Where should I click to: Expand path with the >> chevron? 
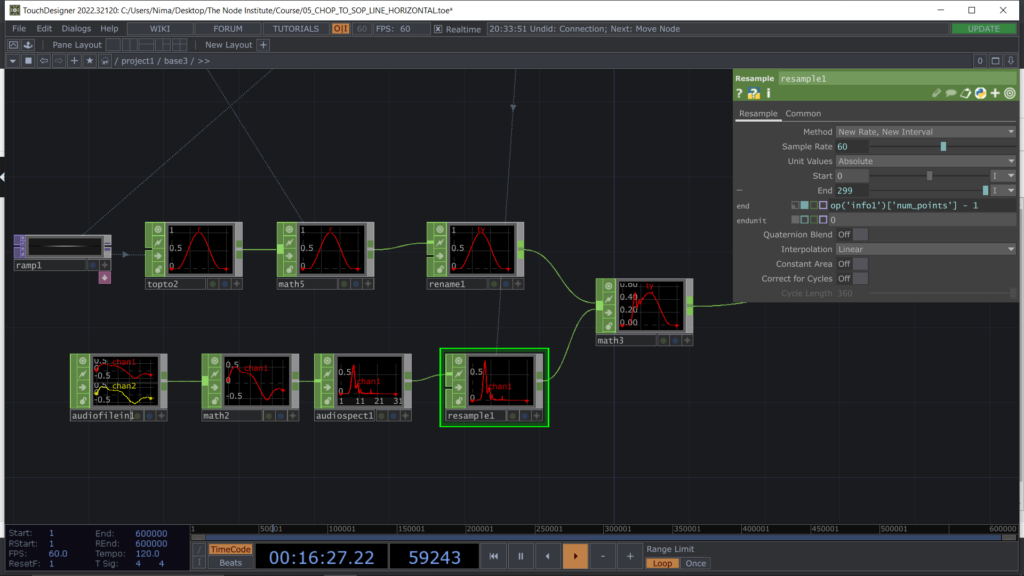pyautogui.click(x=204, y=61)
